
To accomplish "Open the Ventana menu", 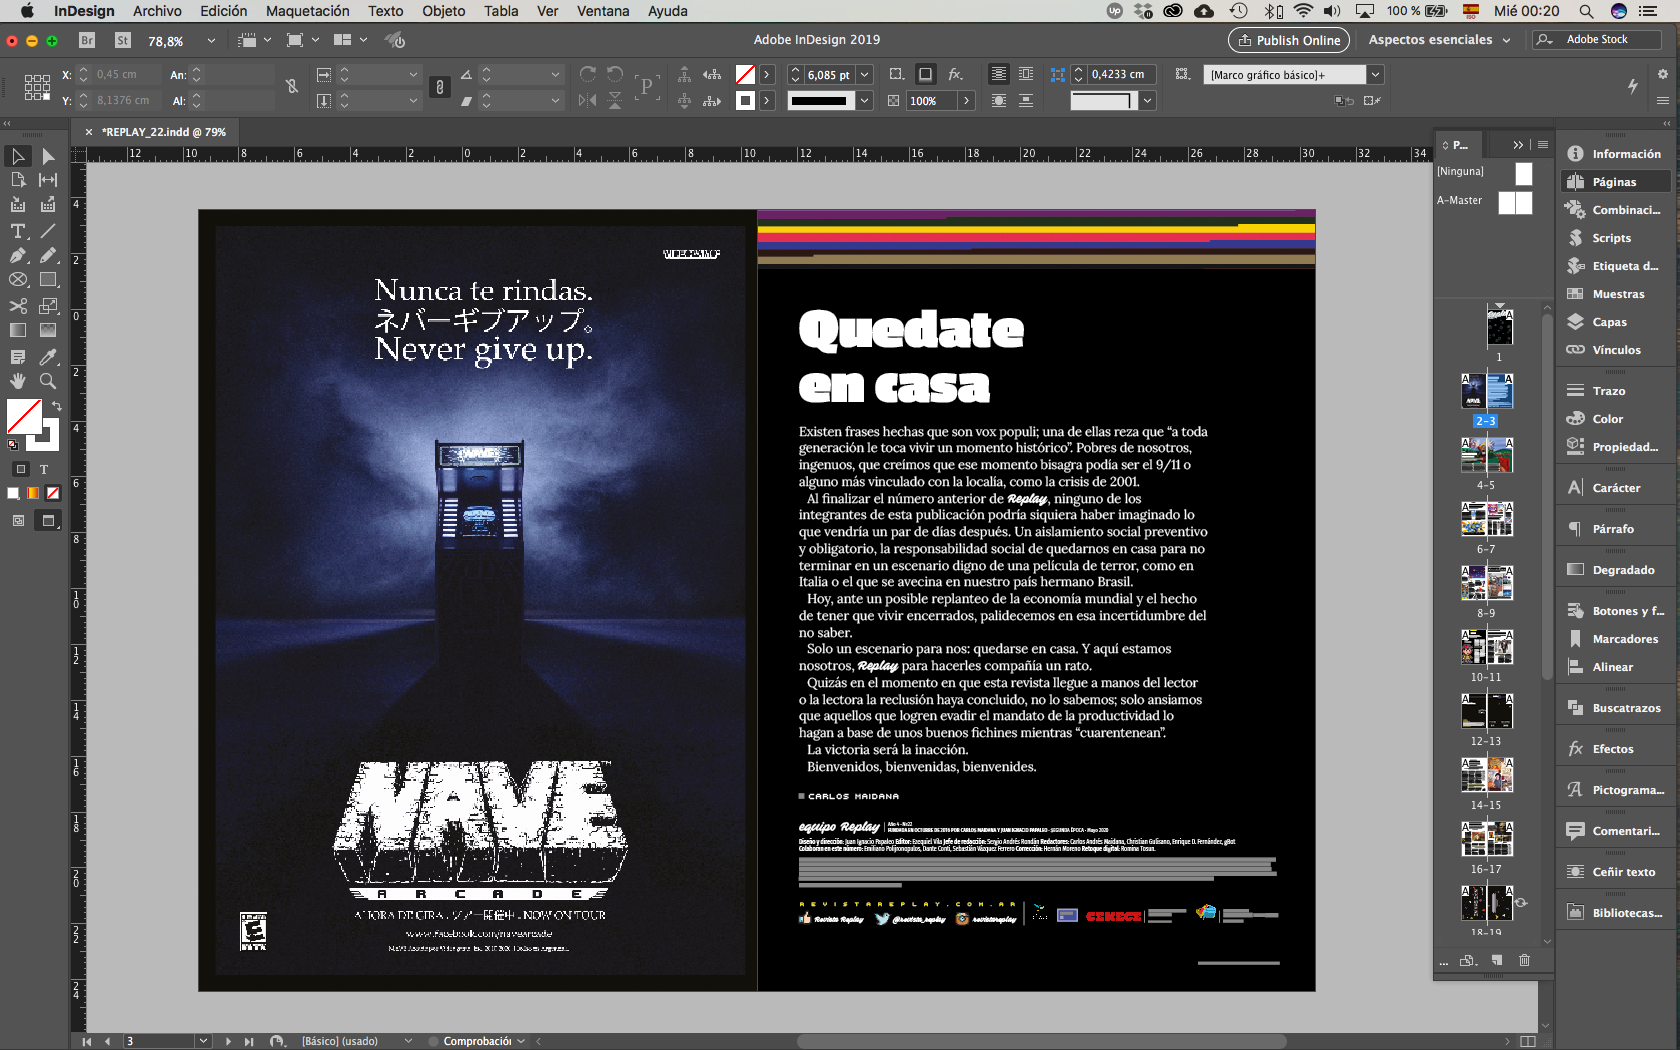I will tap(603, 11).
